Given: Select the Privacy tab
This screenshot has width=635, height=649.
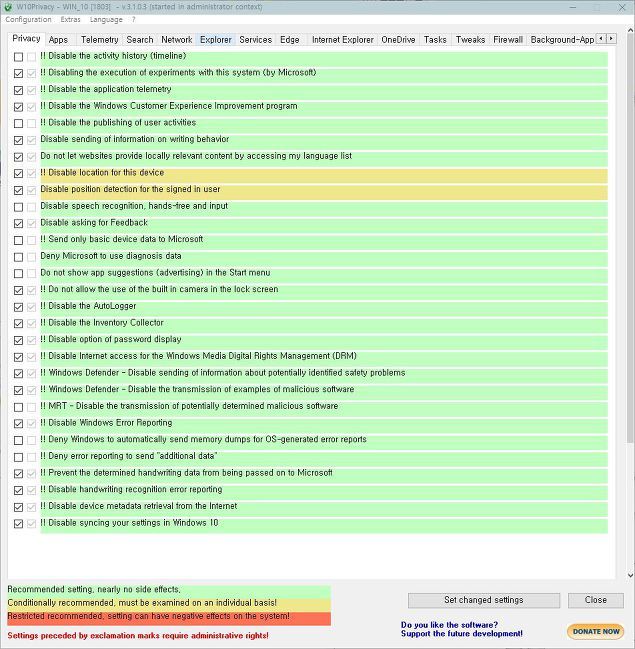Looking at the screenshot, I should 26,38.
